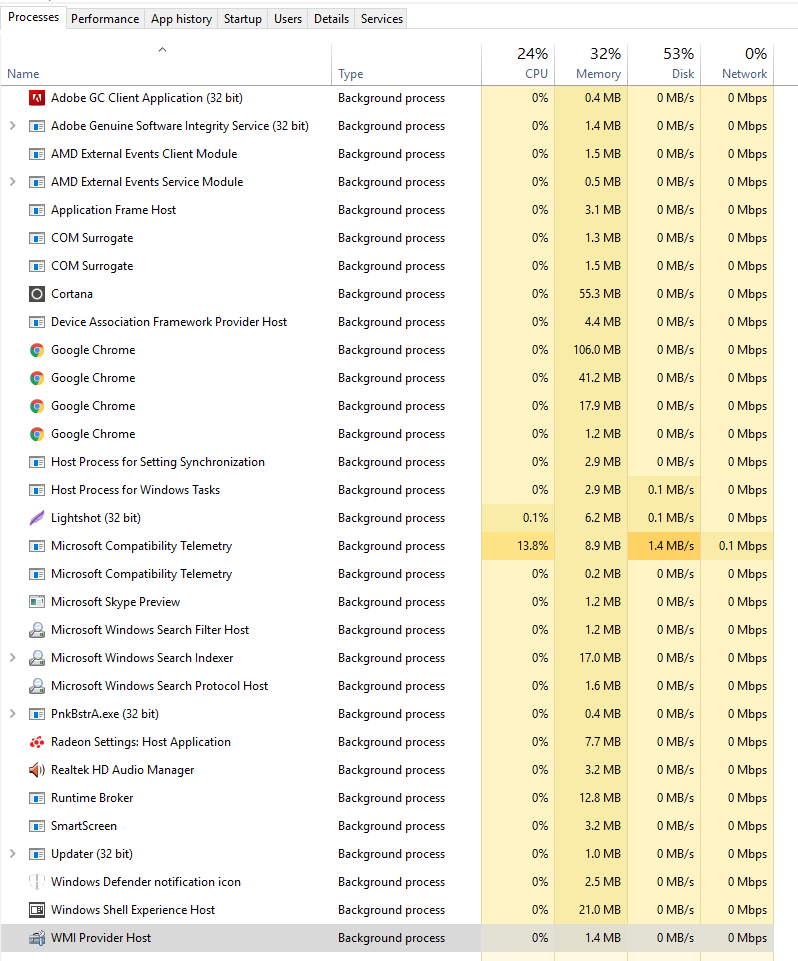Screen dimensions: 798x961
Task: Go to the Services tab
Action: (x=382, y=18)
